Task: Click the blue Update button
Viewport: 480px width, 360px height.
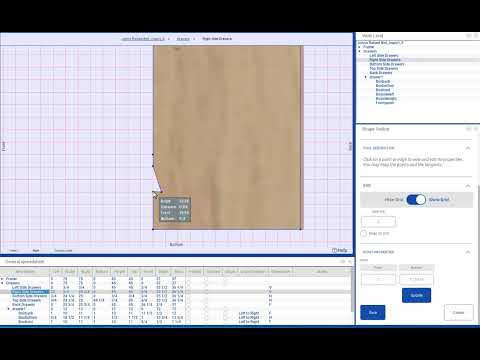Action: point(416,295)
